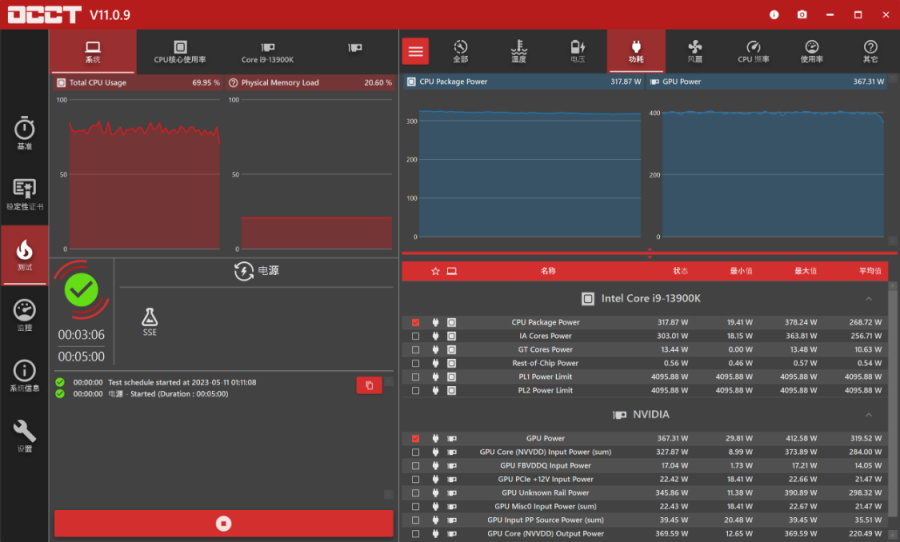The image size is (900, 542).
Task: Copy the test log with red clipboard button
Action: (x=369, y=385)
